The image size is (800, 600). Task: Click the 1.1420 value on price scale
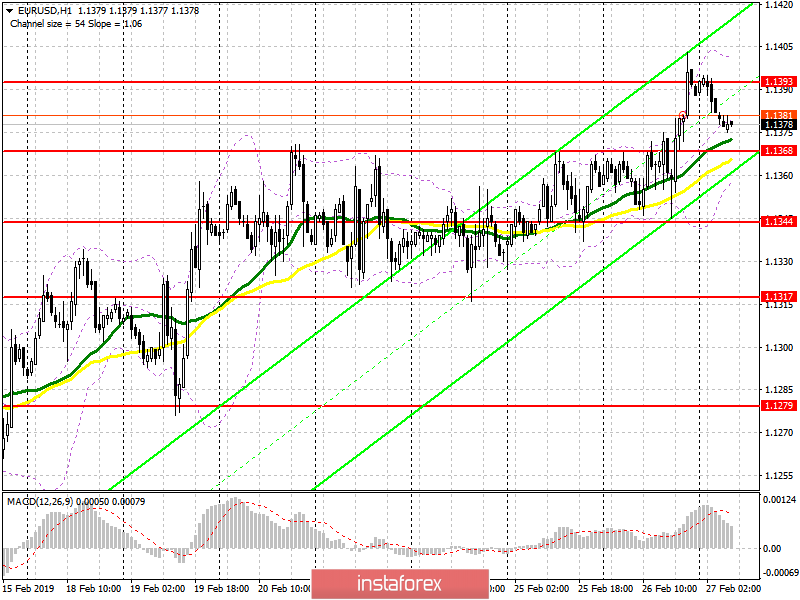tap(779, 5)
